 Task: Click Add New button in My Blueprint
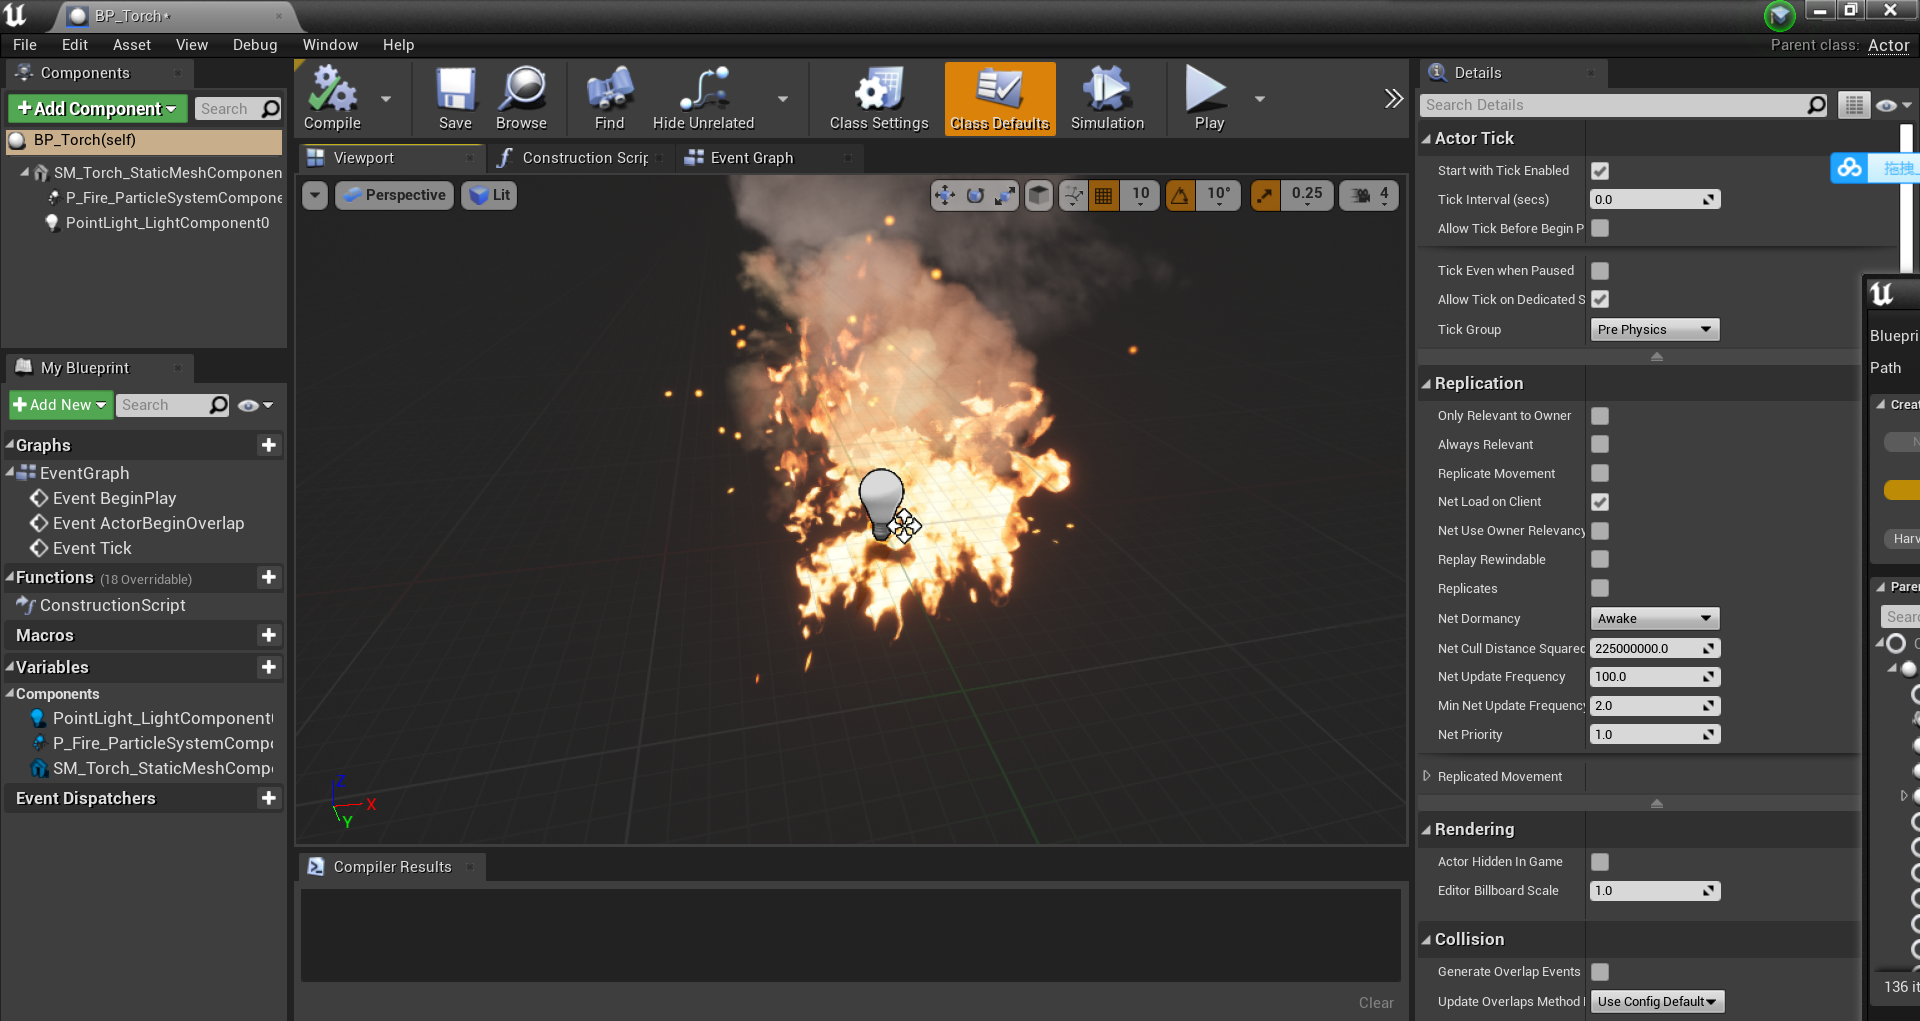(x=60, y=405)
